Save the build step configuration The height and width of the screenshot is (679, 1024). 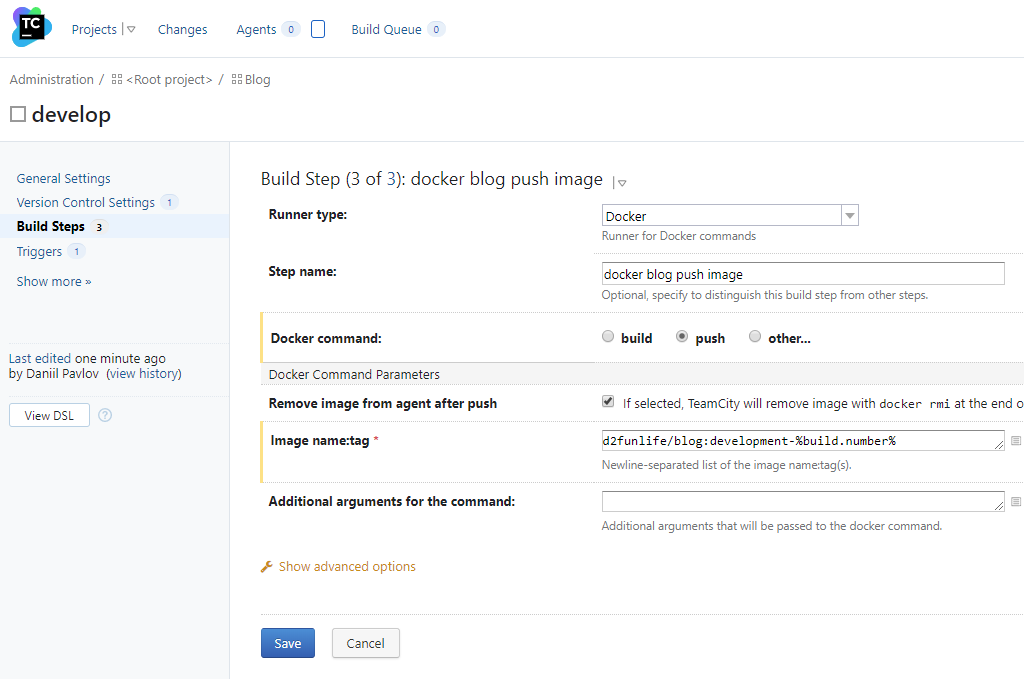pyautogui.click(x=287, y=643)
